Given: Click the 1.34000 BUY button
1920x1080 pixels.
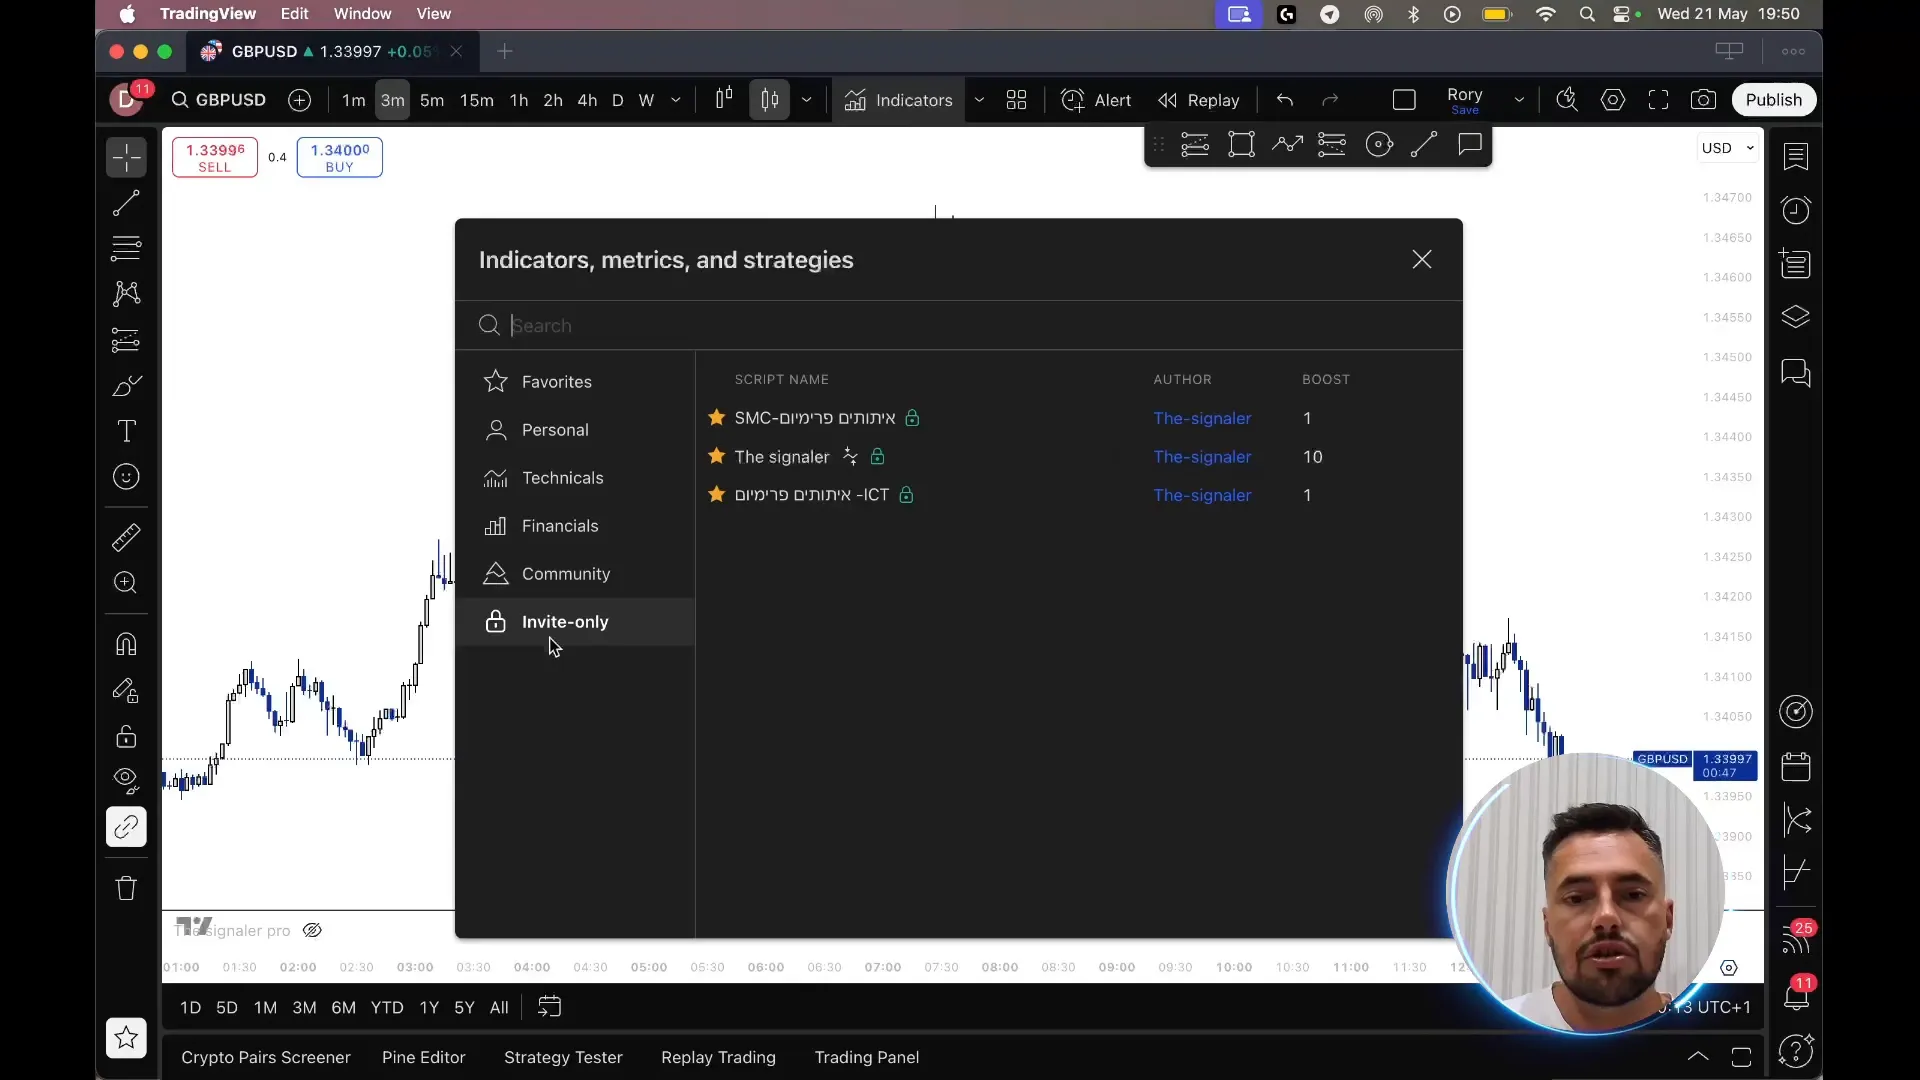Looking at the screenshot, I should pos(340,157).
